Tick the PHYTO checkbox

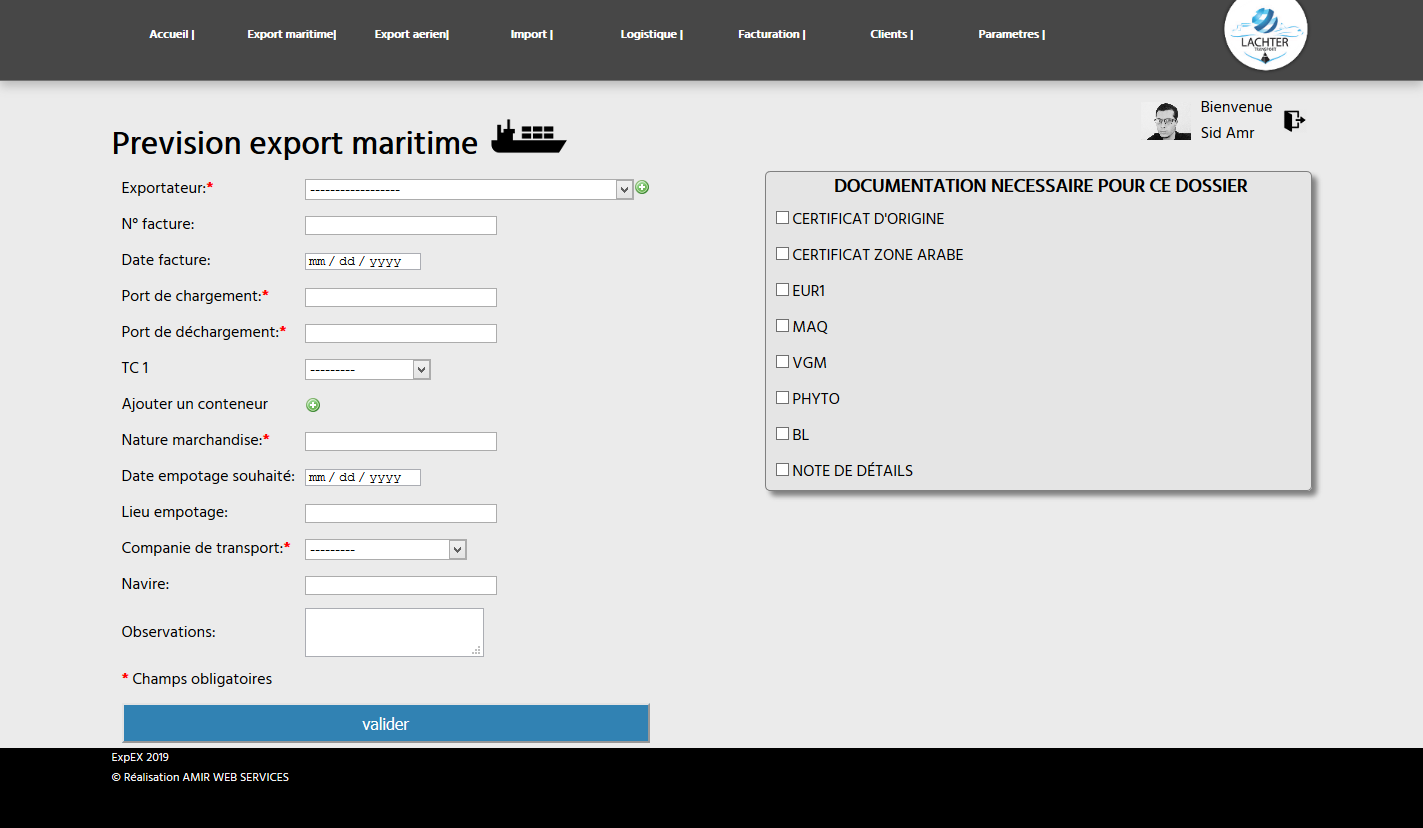782,398
